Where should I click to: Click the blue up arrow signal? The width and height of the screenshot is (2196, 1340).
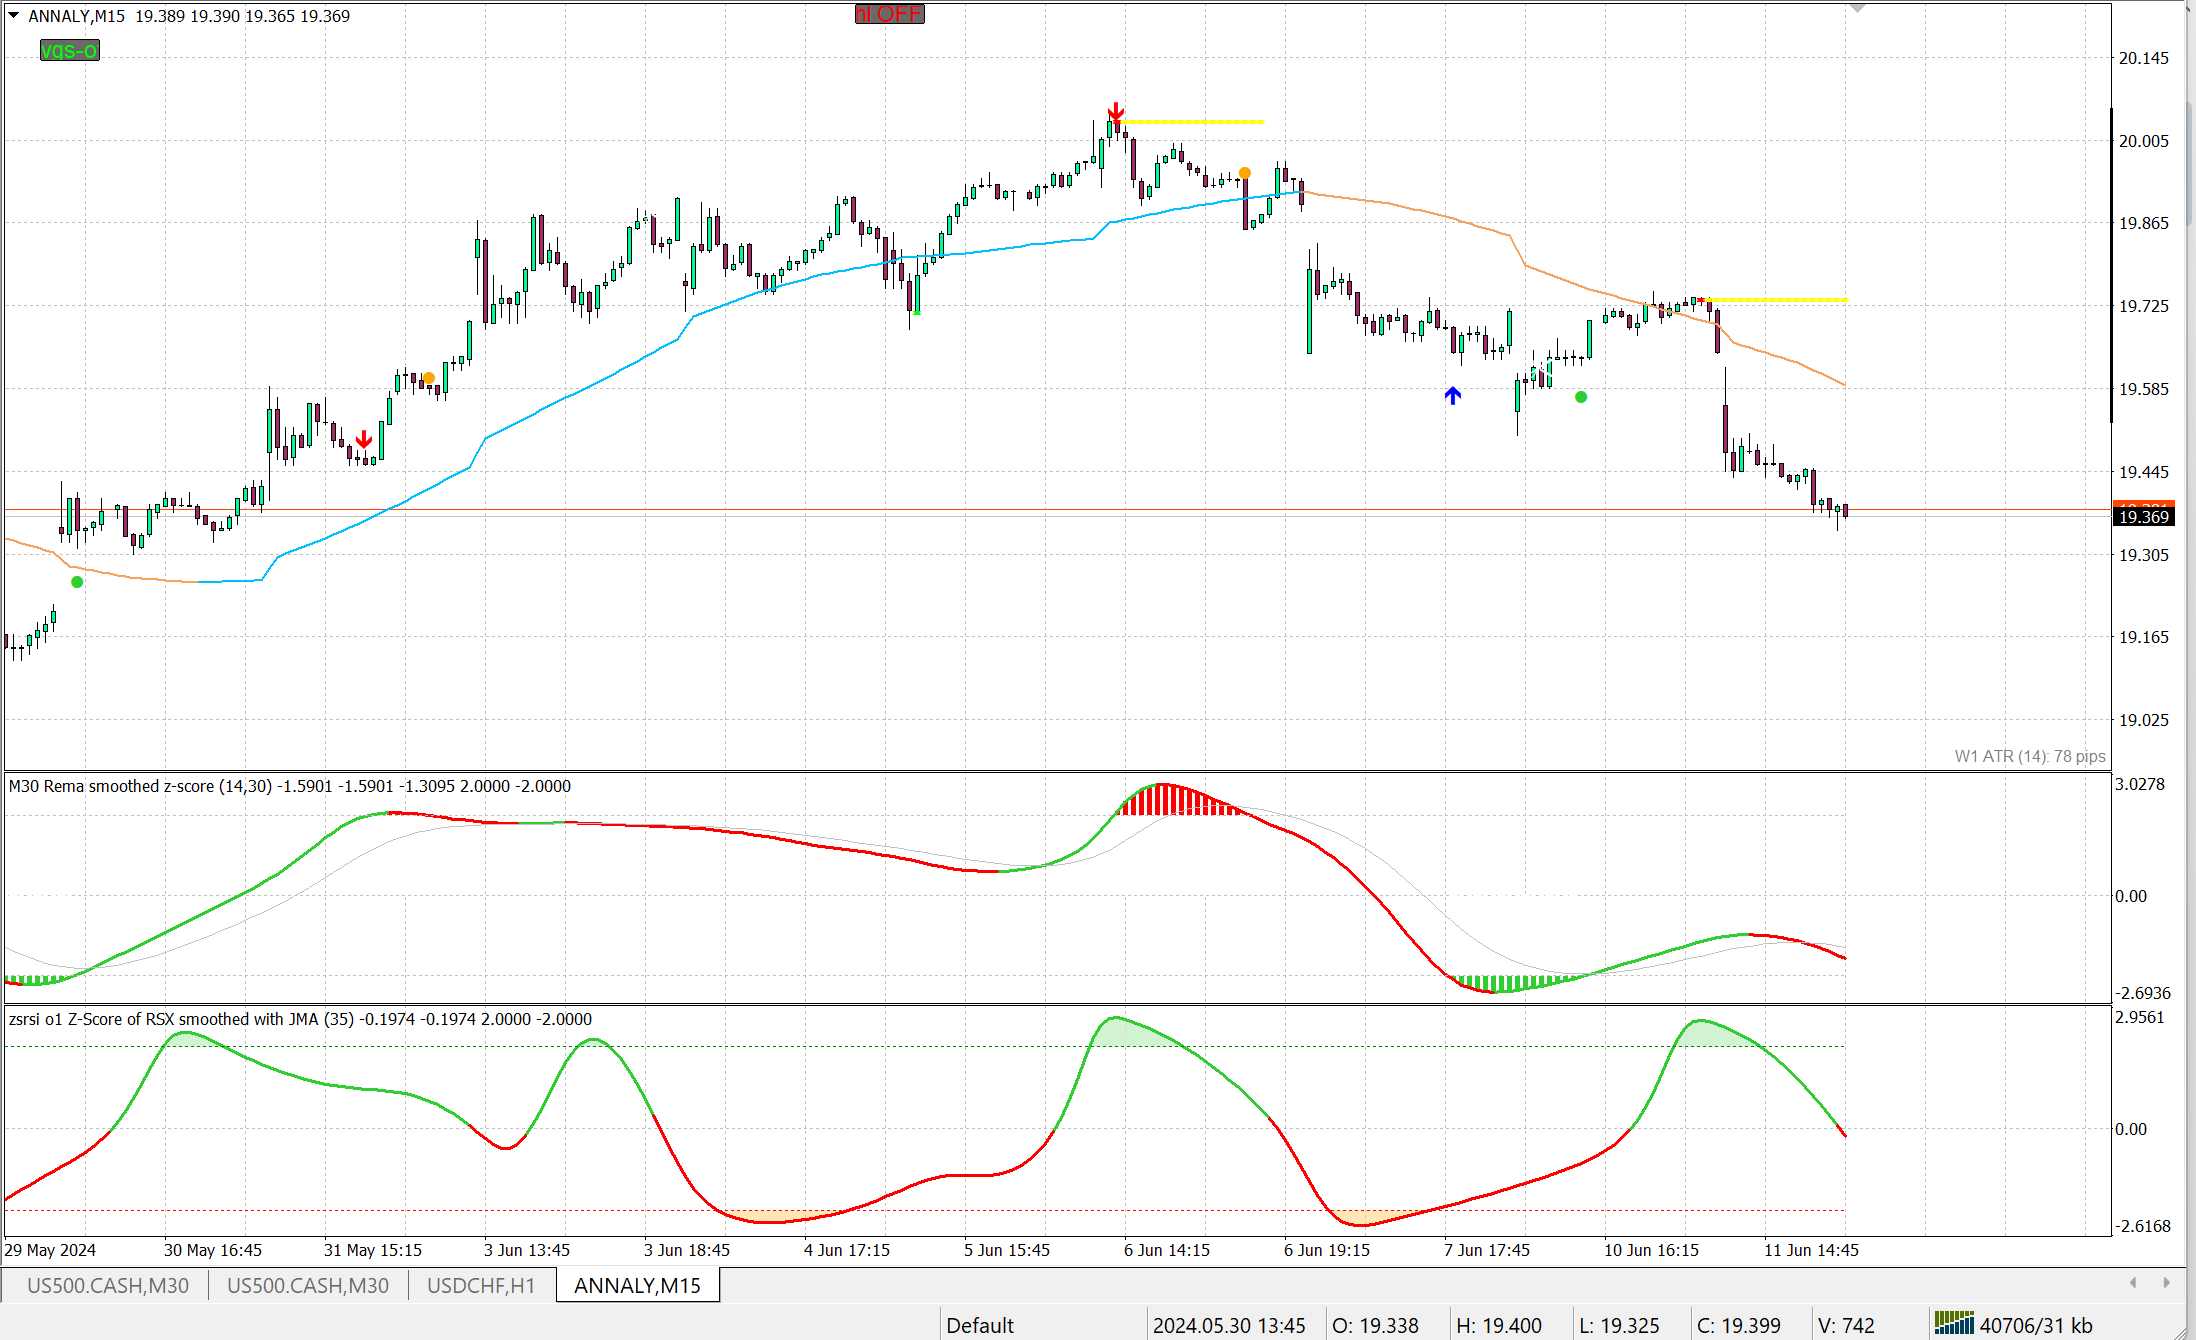coord(1453,396)
